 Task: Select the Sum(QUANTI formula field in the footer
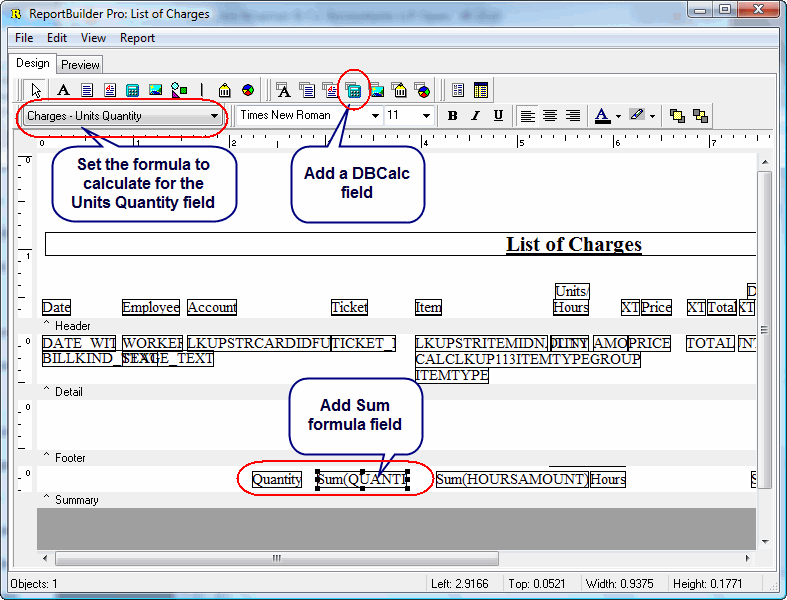pyautogui.click(x=362, y=480)
